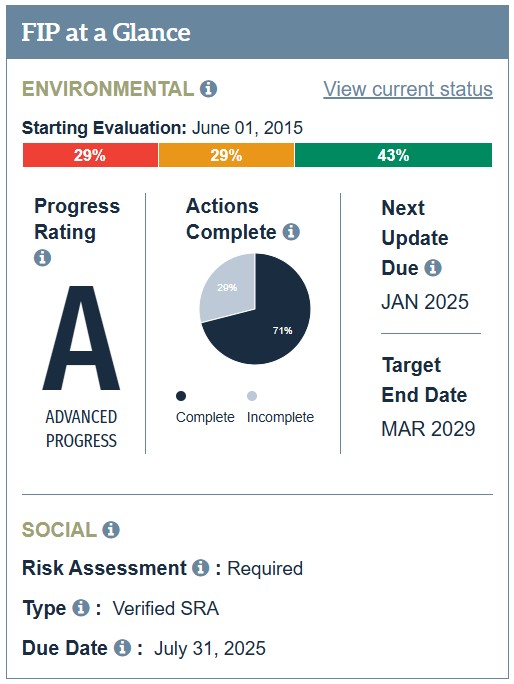Screen dimensions: 514x684
Task: Click the large A progress rating letter
Action: pos(81,338)
